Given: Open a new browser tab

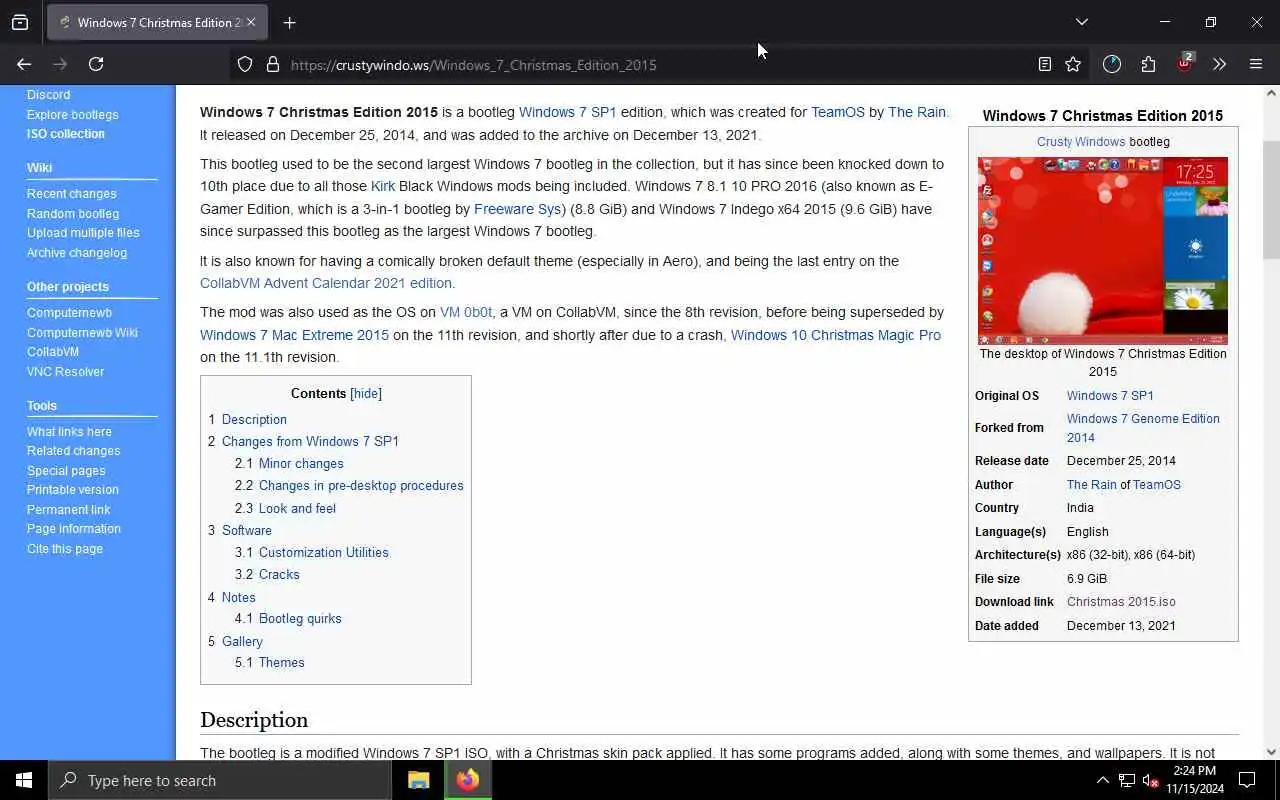Looking at the screenshot, I should click(289, 22).
